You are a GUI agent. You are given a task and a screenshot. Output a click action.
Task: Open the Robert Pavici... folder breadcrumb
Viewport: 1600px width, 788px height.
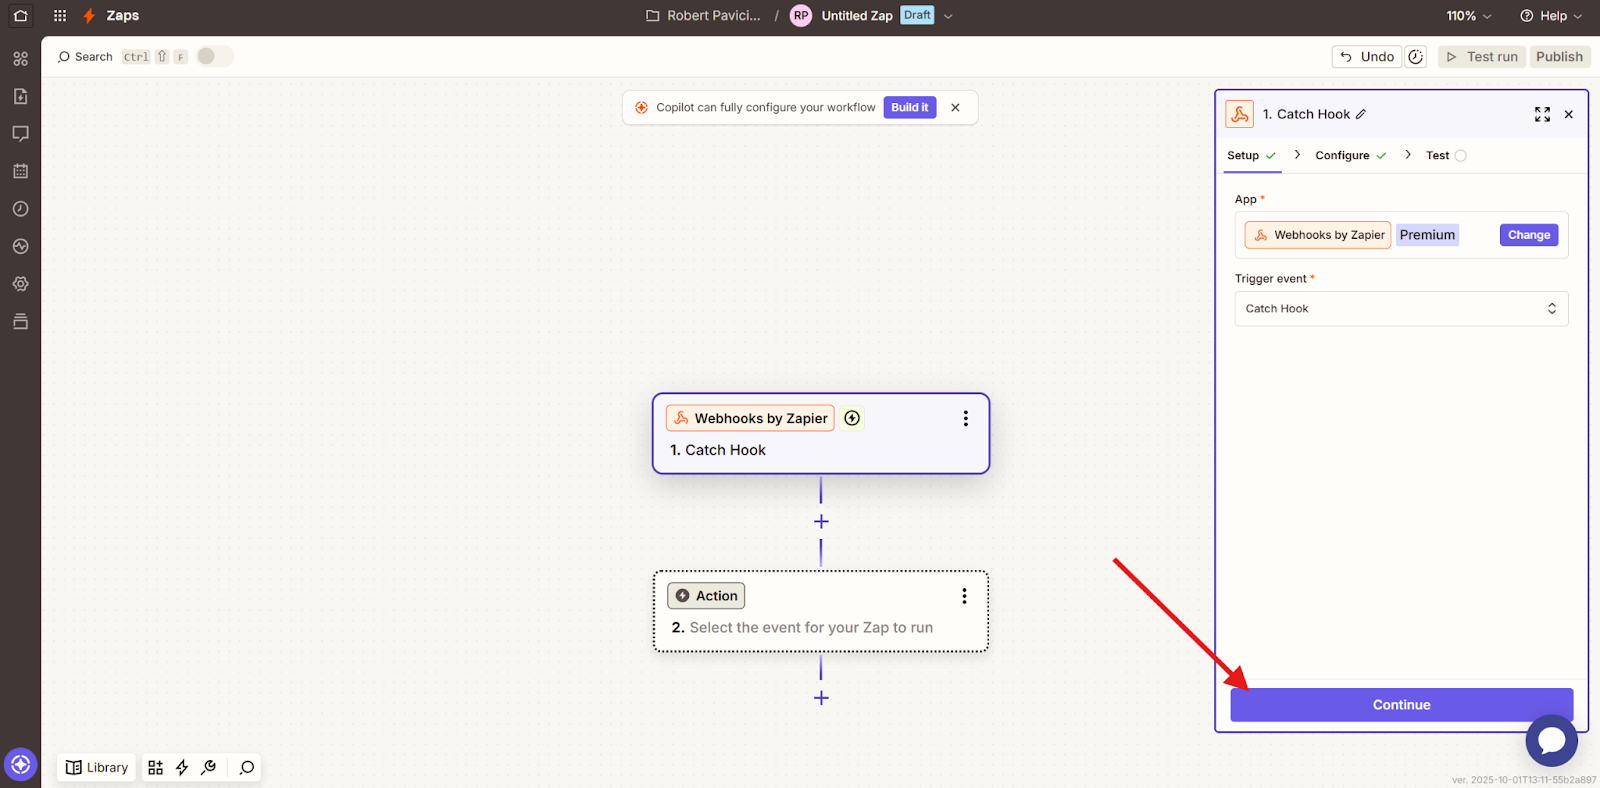(x=703, y=16)
